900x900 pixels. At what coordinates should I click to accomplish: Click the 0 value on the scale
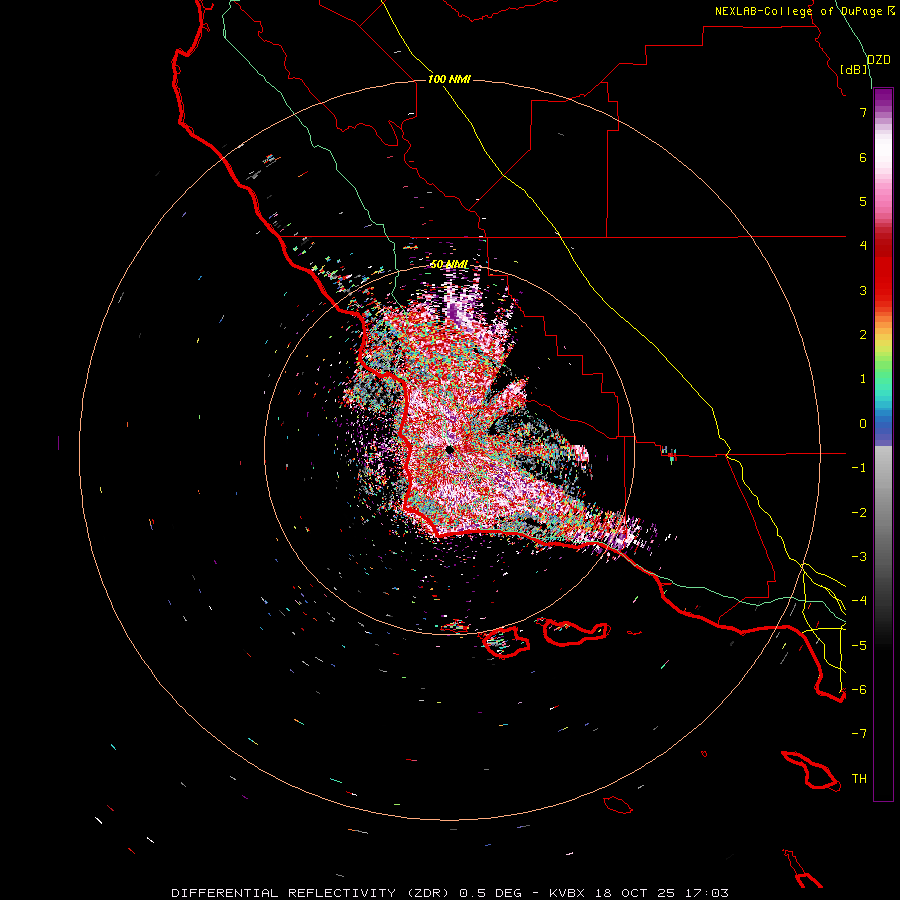point(863,424)
